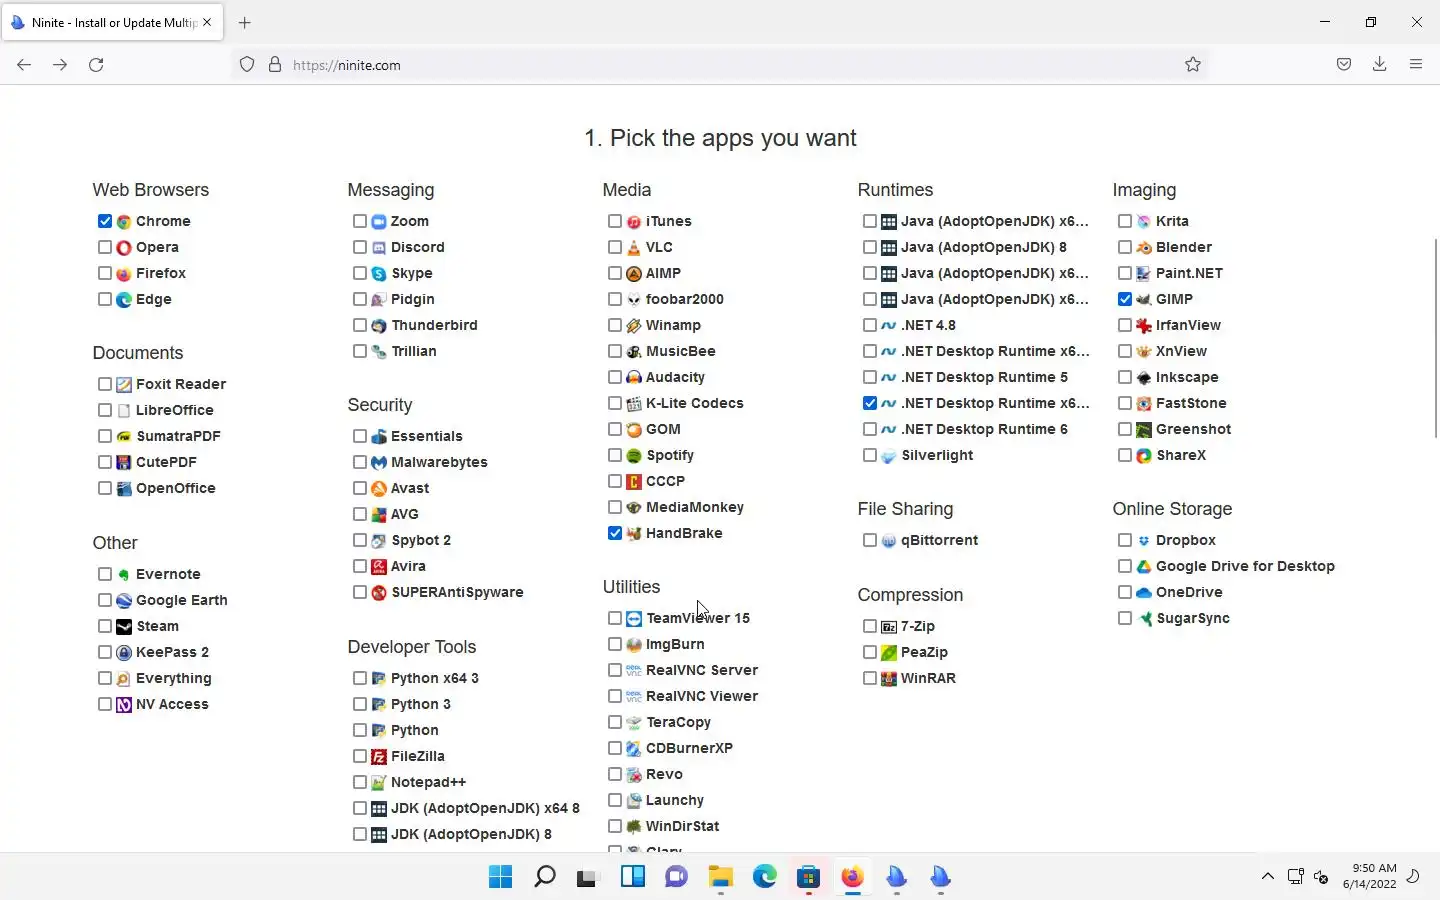The image size is (1440, 900).
Task: Click the .NET Desktop Runtime 6 label
Action: [x=984, y=429]
